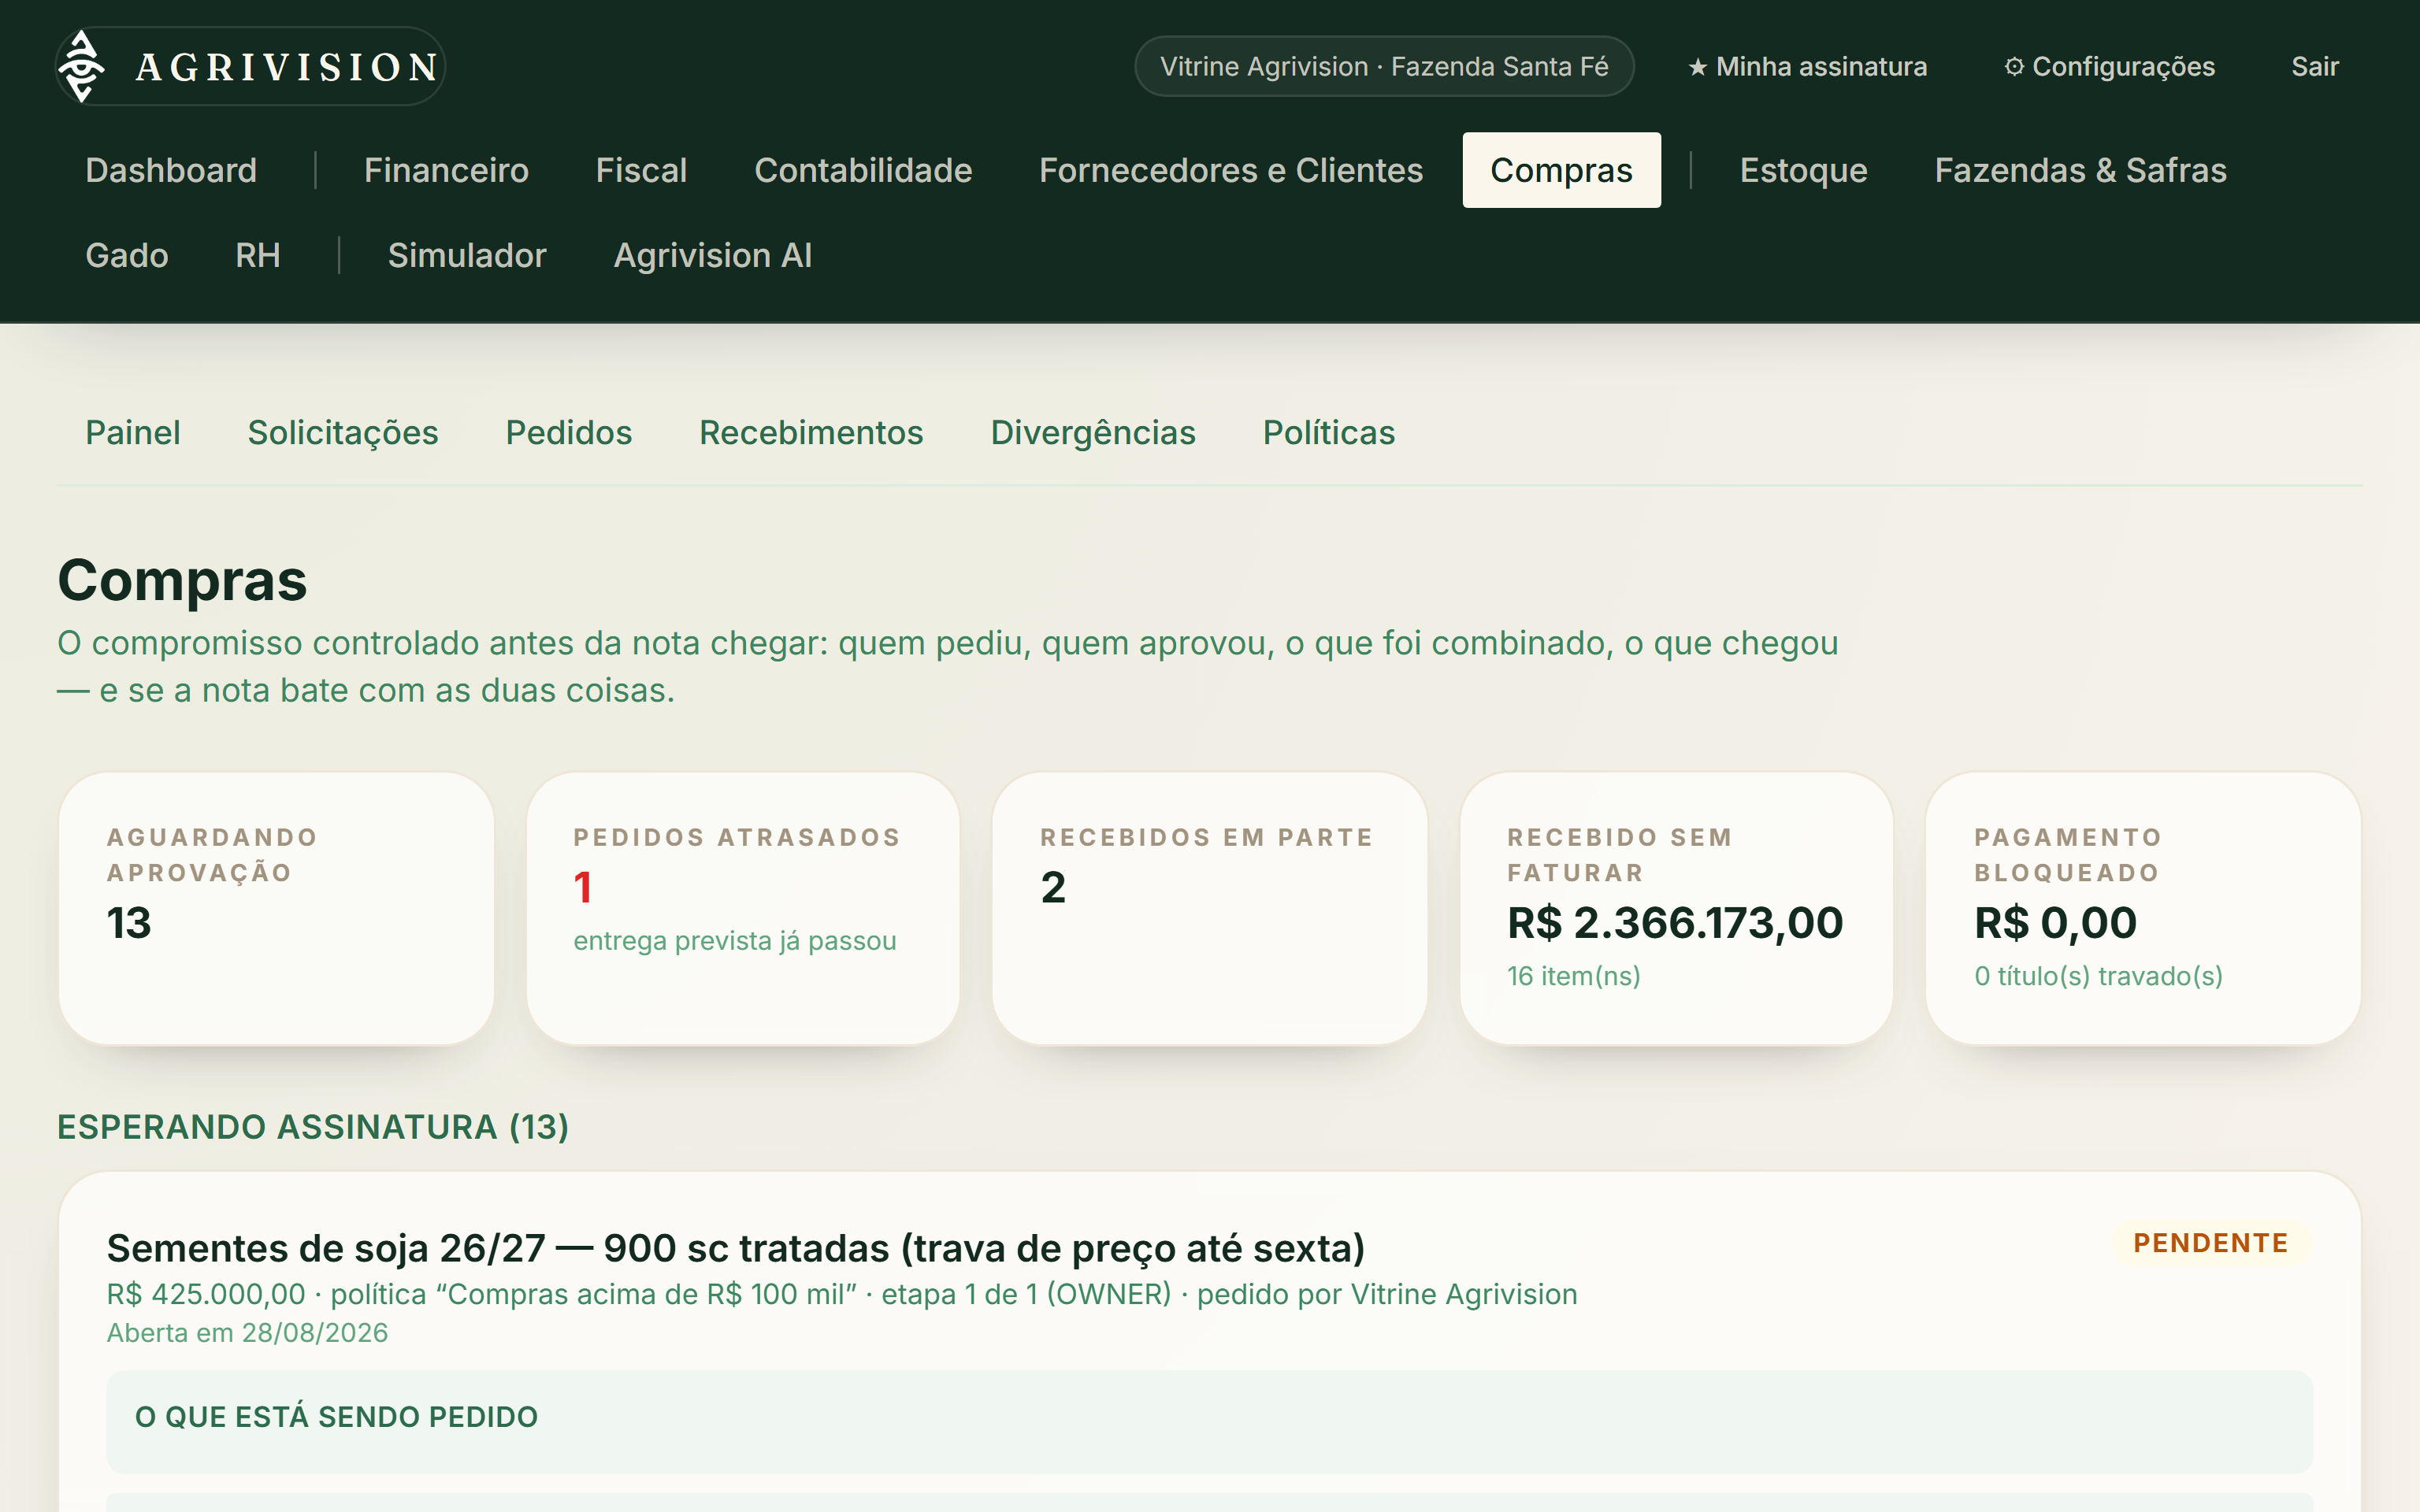This screenshot has width=2420, height=1512.
Task: Open Agrivision AI
Action: (712, 255)
